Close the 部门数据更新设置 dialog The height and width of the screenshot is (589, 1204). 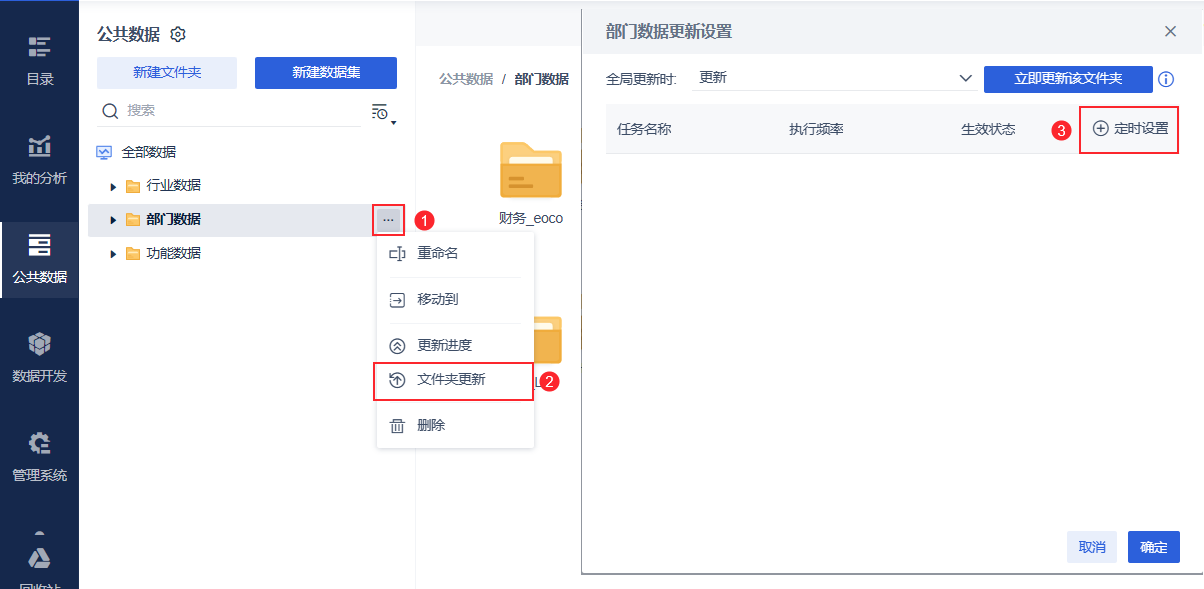tap(1170, 31)
